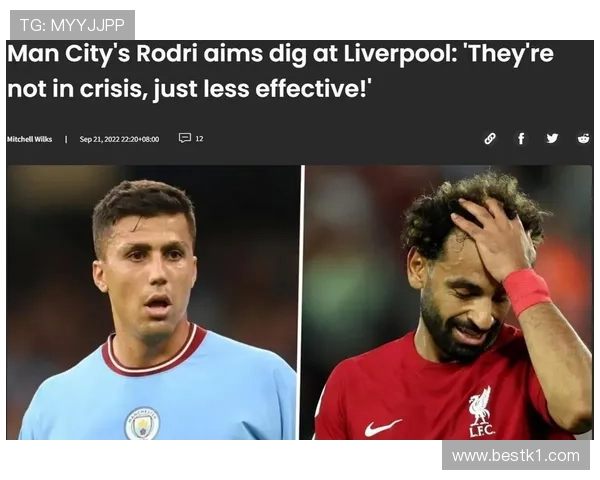600x480 pixels.
Task: Open comments via speech bubble icon
Action: [185, 138]
